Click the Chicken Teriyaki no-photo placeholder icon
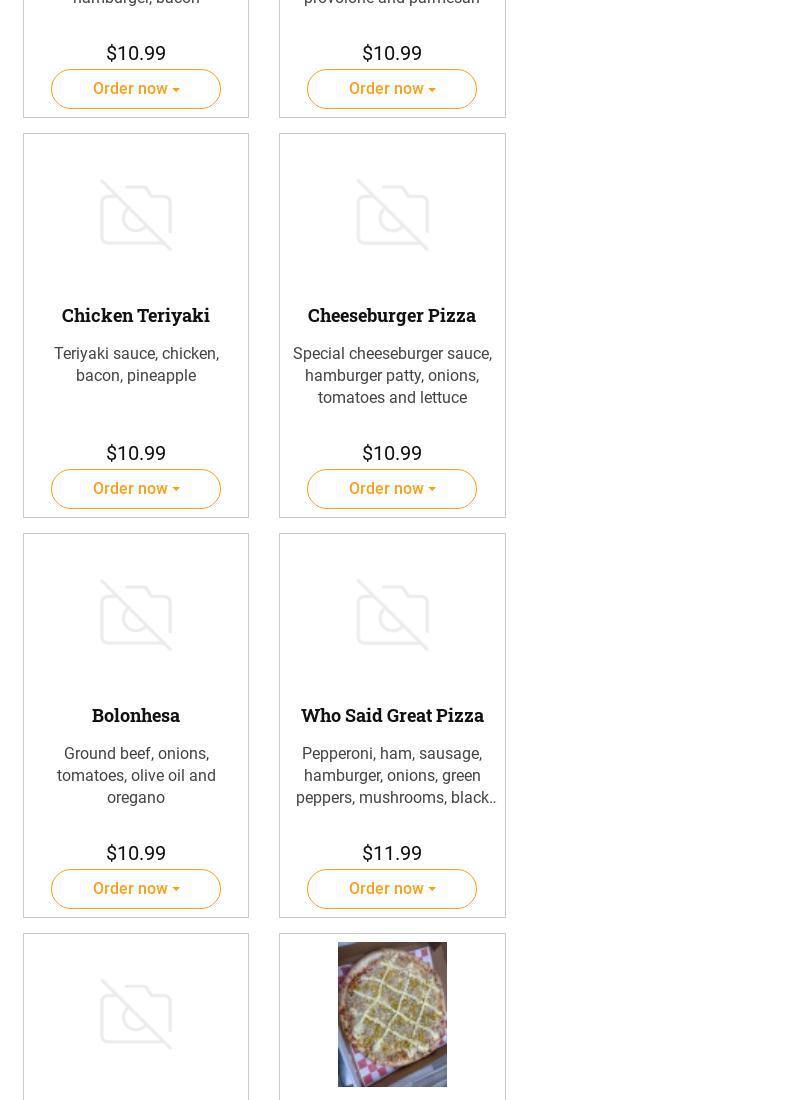 point(136,215)
